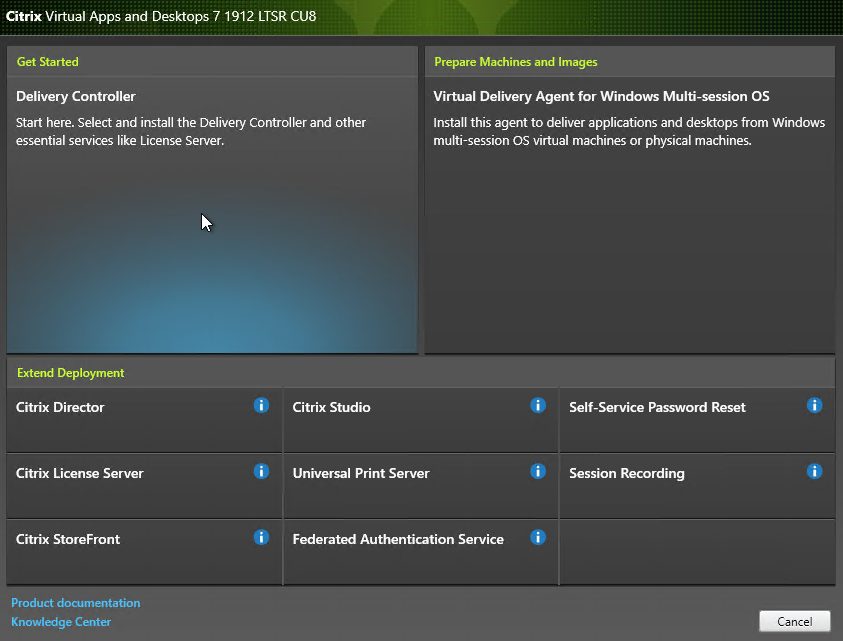Choose Universal Print Server tile

(x=420, y=486)
